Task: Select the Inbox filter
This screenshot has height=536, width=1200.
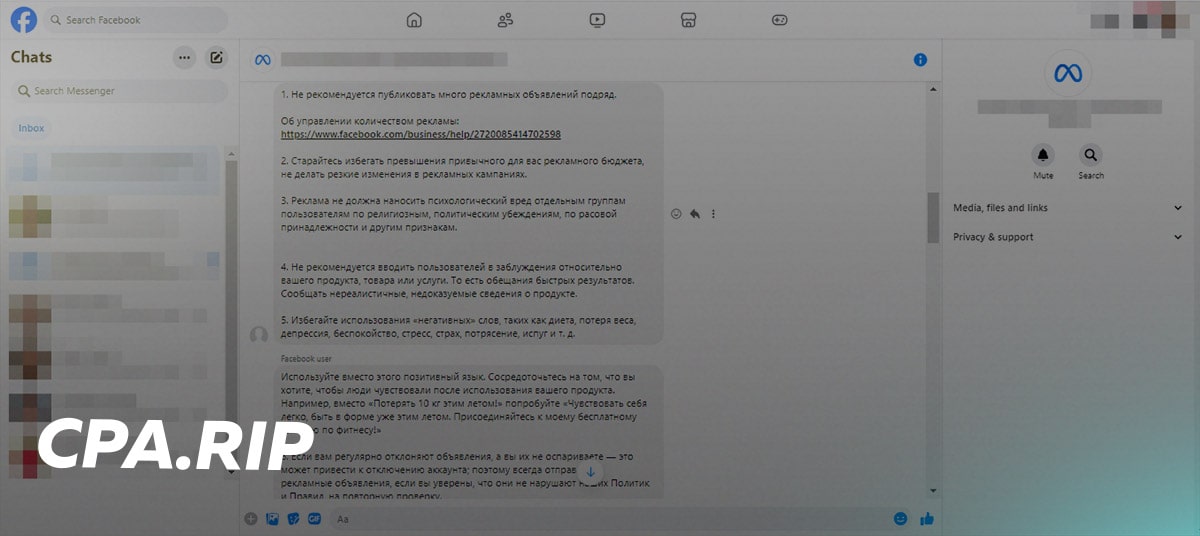Action: click(x=32, y=128)
